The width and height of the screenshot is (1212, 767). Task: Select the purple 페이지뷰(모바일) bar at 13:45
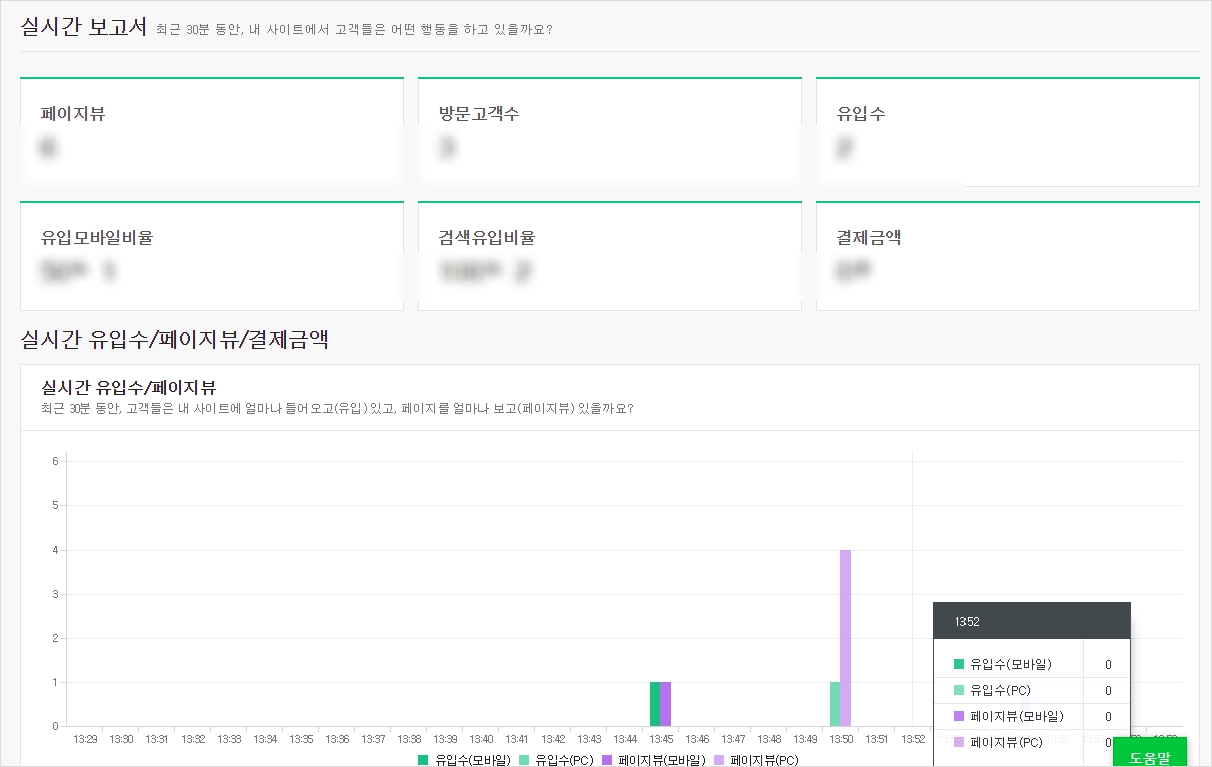[665, 704]
